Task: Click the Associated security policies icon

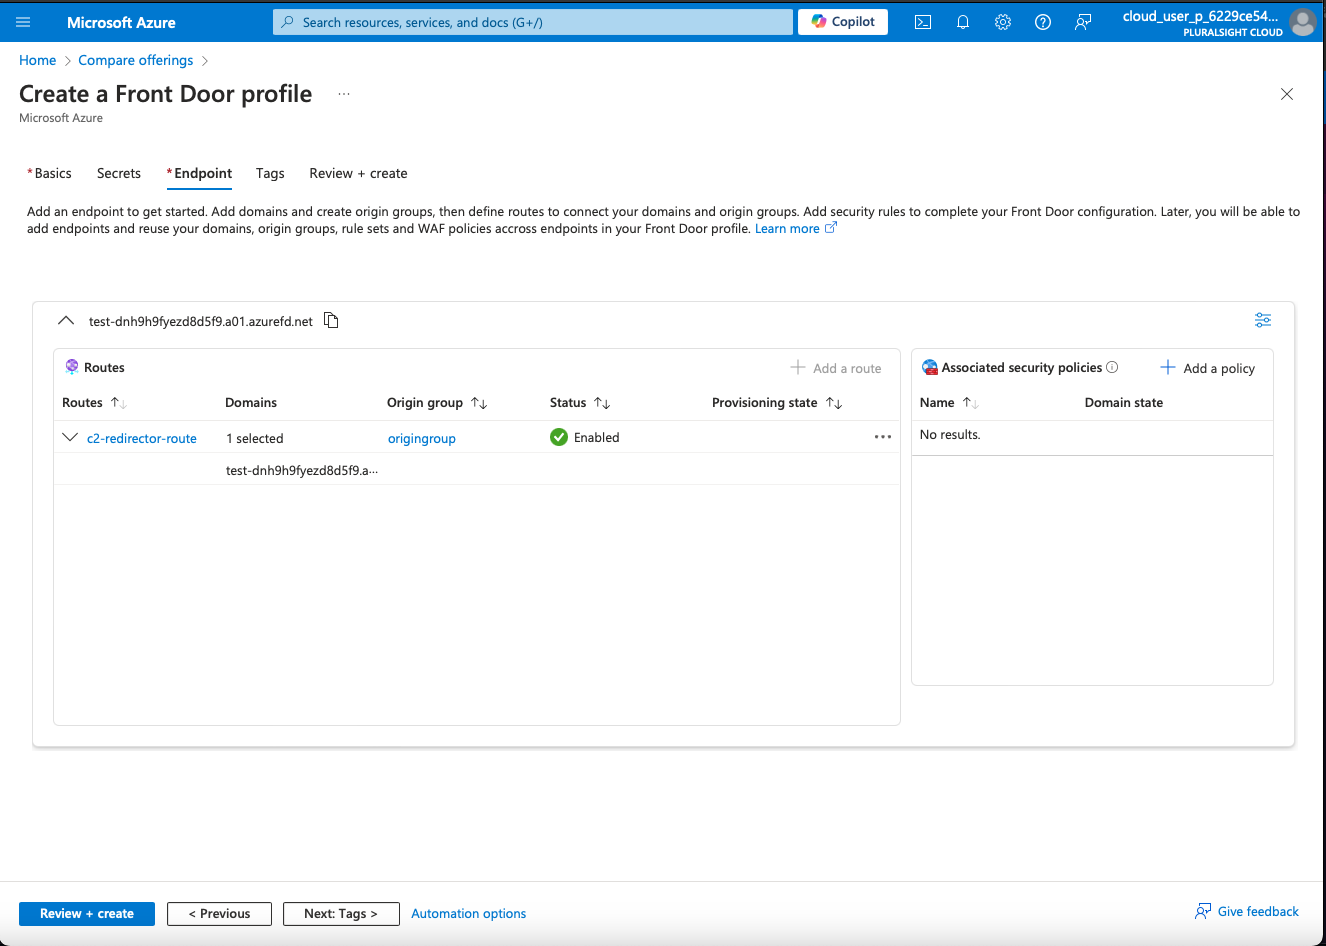Action: click(930, 367)
